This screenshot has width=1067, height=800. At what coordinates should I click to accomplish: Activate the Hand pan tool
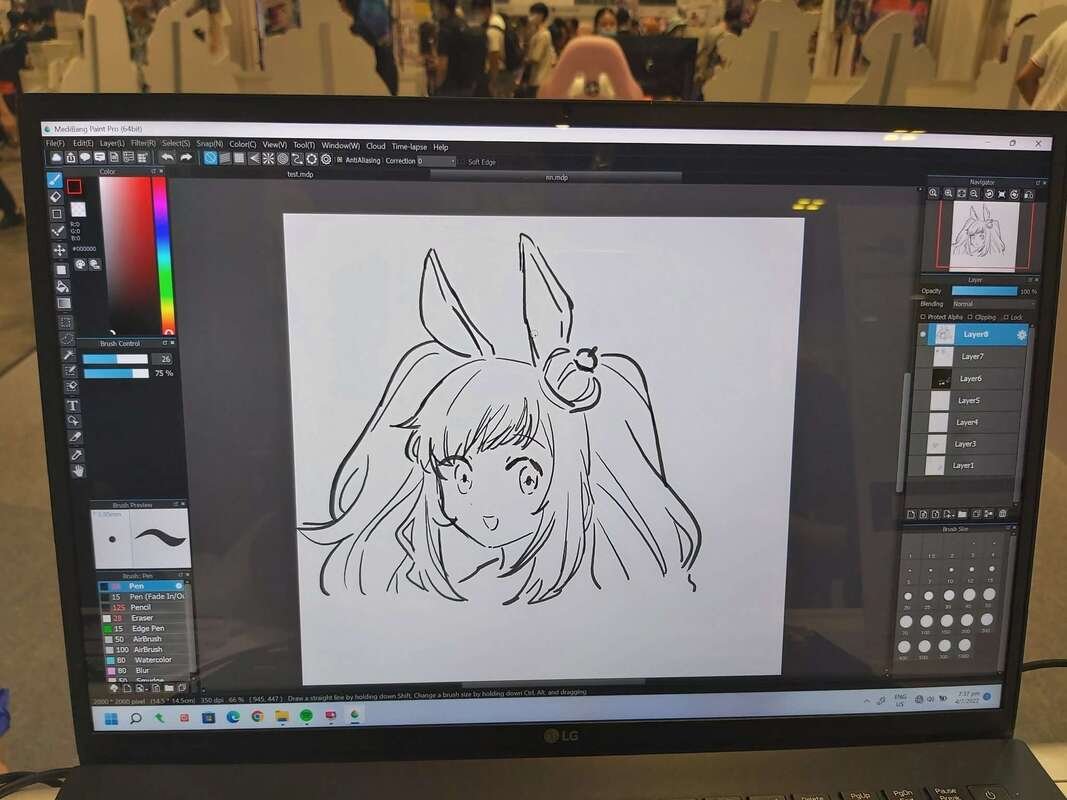coord(77,470)
